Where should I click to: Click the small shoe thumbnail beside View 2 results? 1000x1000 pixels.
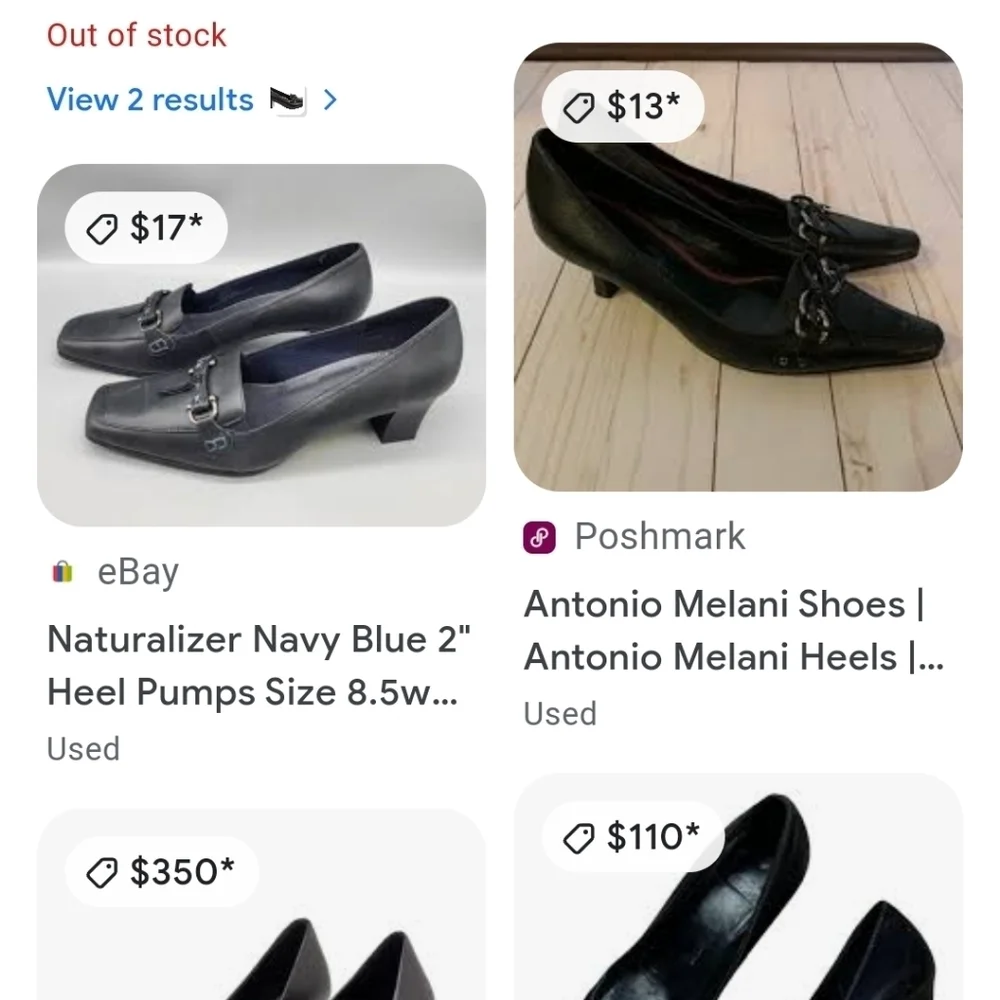coord(289,99)
